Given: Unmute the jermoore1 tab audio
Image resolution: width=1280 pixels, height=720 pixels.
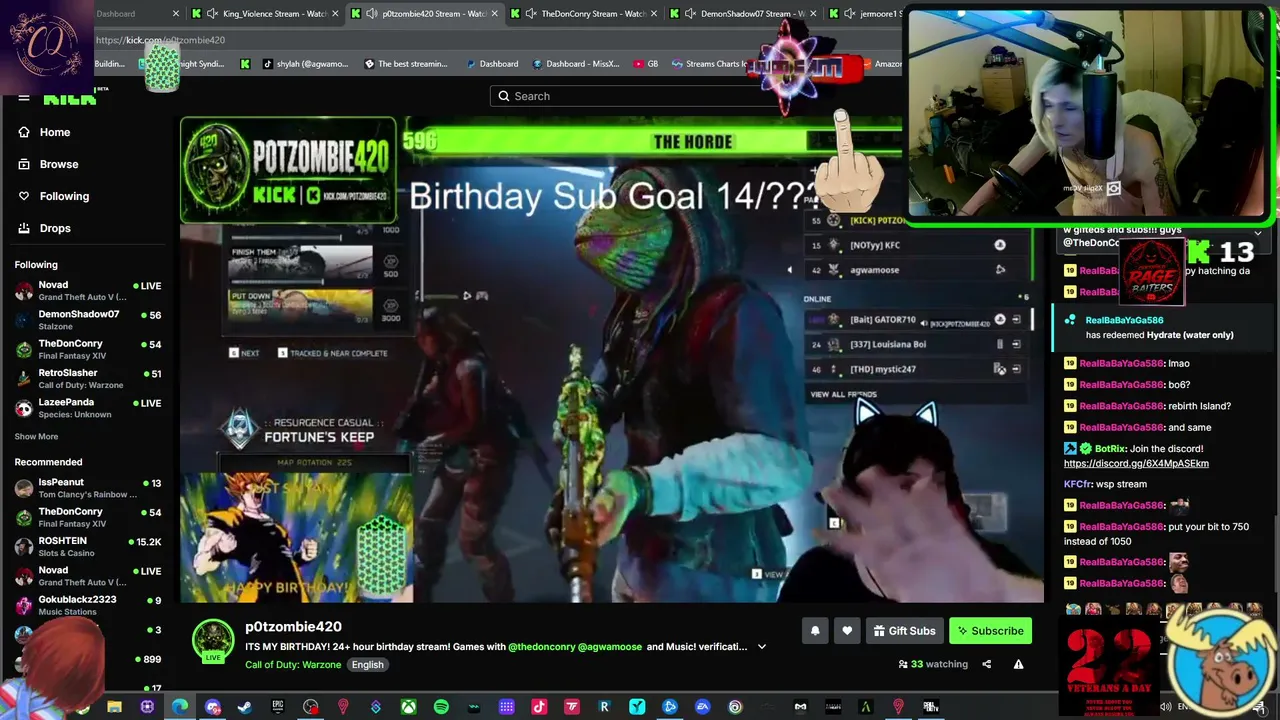Looking at the screenshot, I should point(849,14).
